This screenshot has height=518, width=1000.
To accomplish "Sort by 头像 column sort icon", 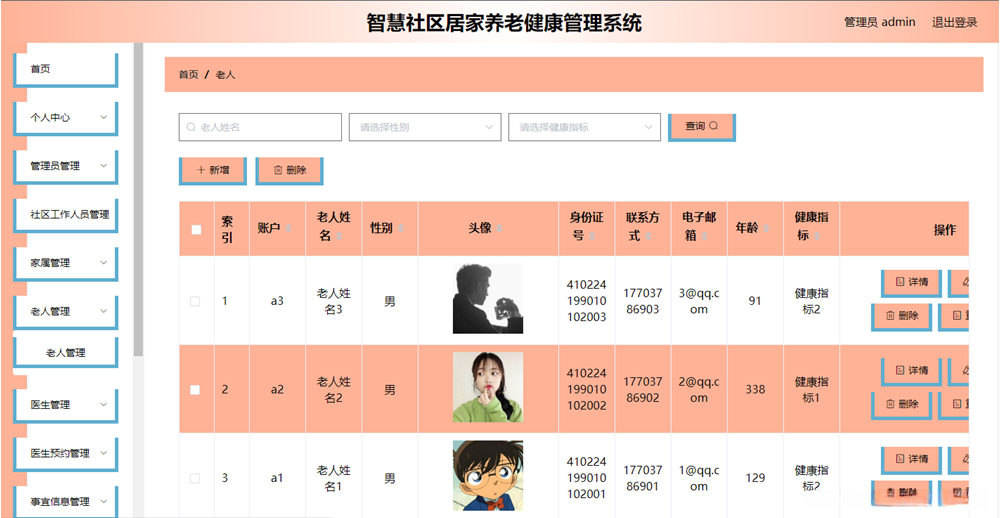I will [x=499, y=229].
